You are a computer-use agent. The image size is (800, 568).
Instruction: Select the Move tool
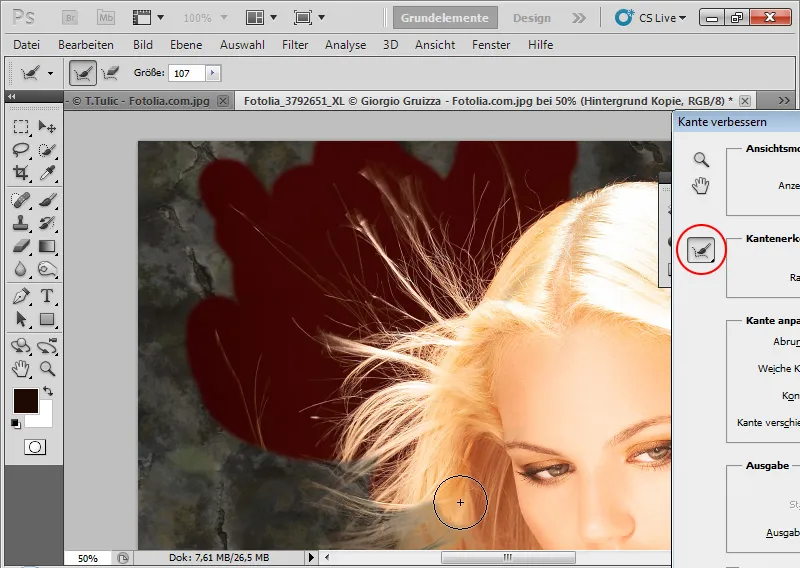47,126
